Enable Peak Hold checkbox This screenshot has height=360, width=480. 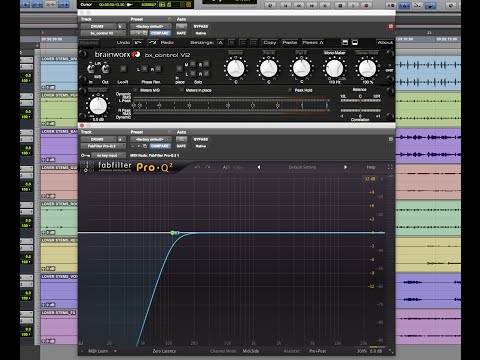[x=290, y=90]
